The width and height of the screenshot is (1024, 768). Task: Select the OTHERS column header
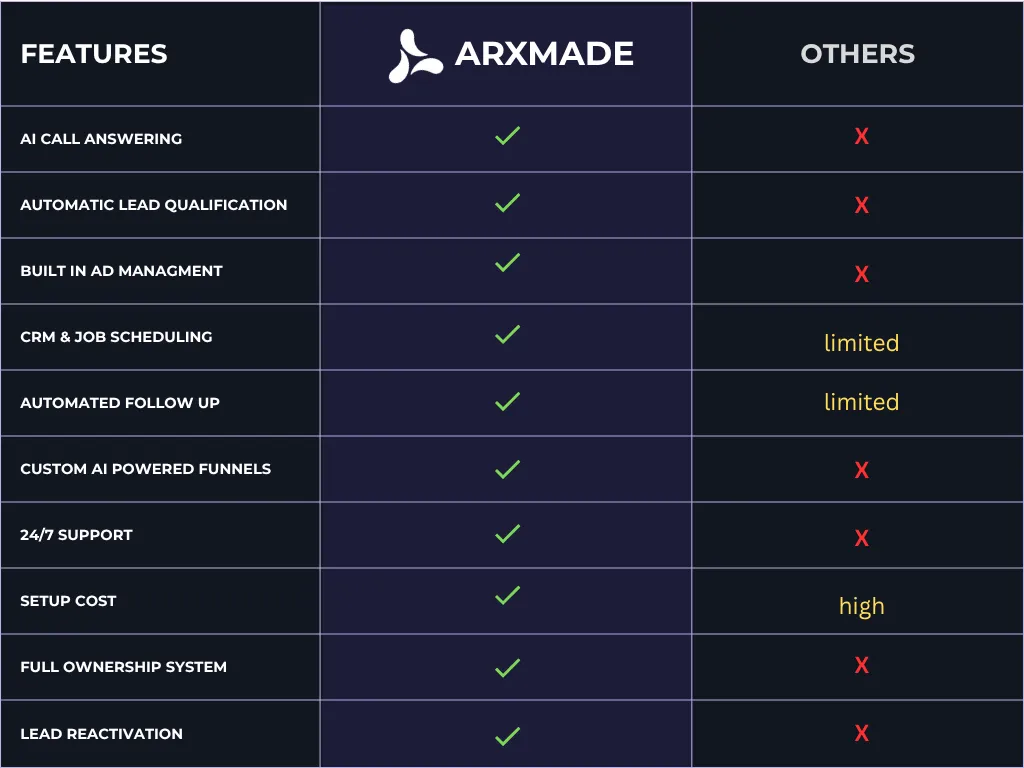[x=857, y=54]
